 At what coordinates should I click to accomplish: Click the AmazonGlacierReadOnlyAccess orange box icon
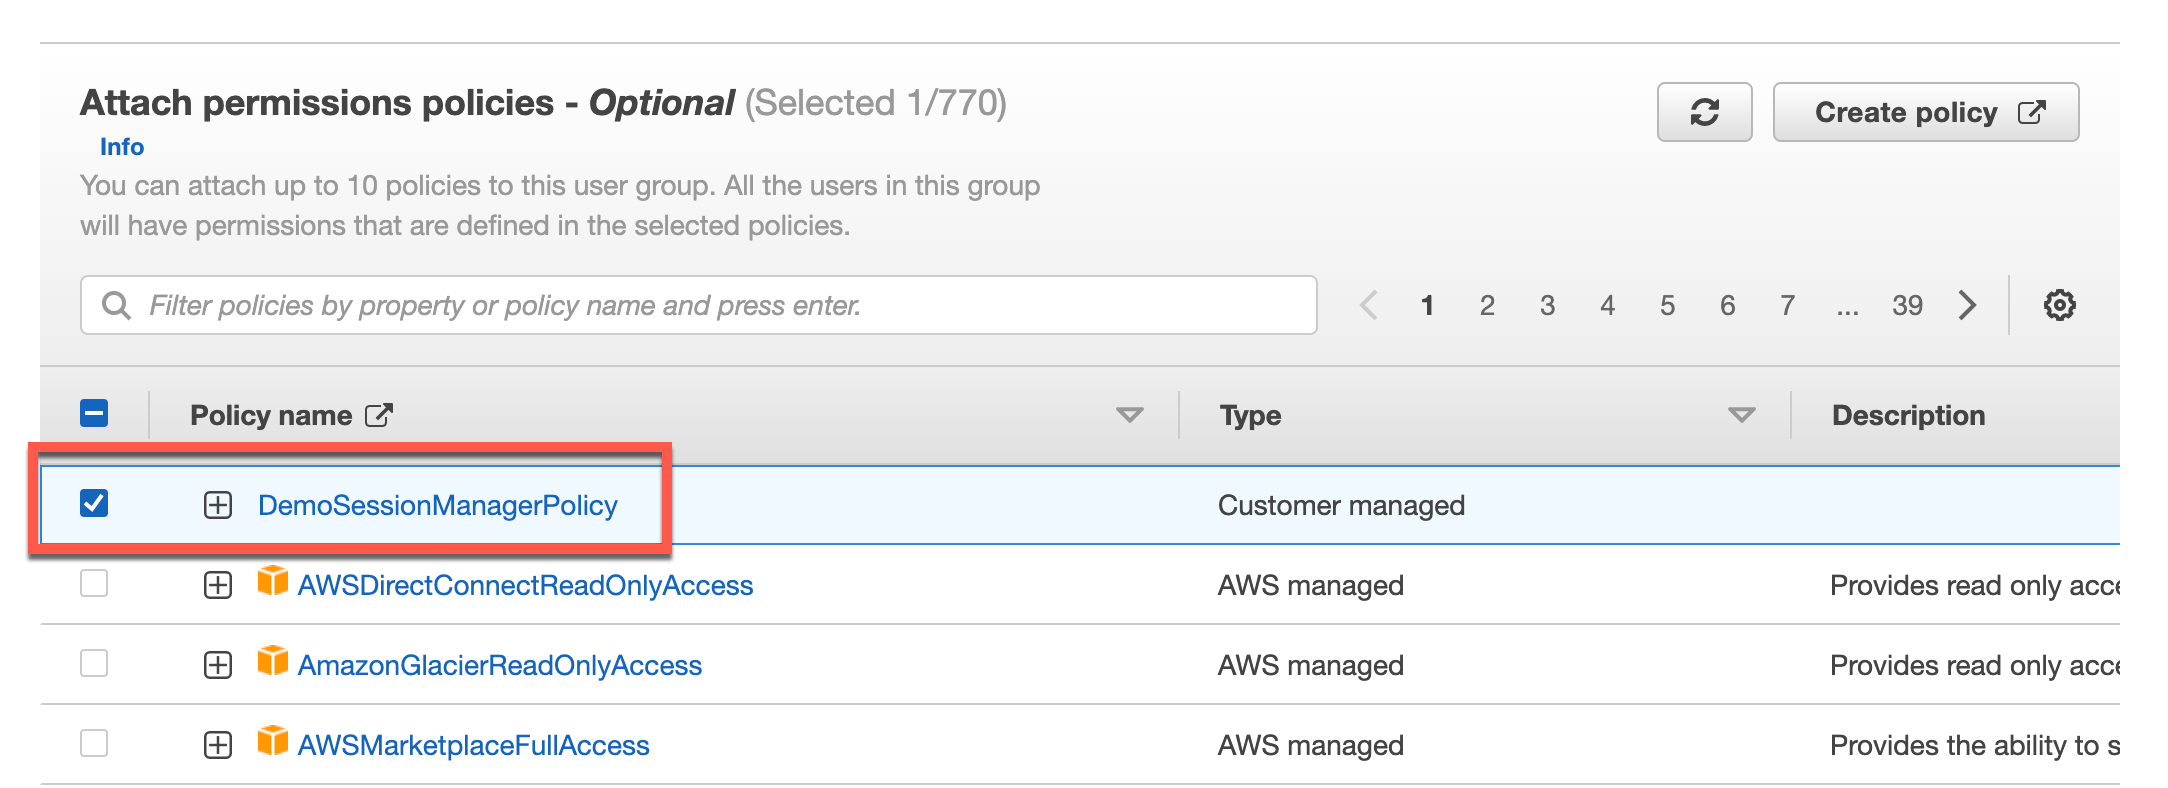(x=272, y=661)
